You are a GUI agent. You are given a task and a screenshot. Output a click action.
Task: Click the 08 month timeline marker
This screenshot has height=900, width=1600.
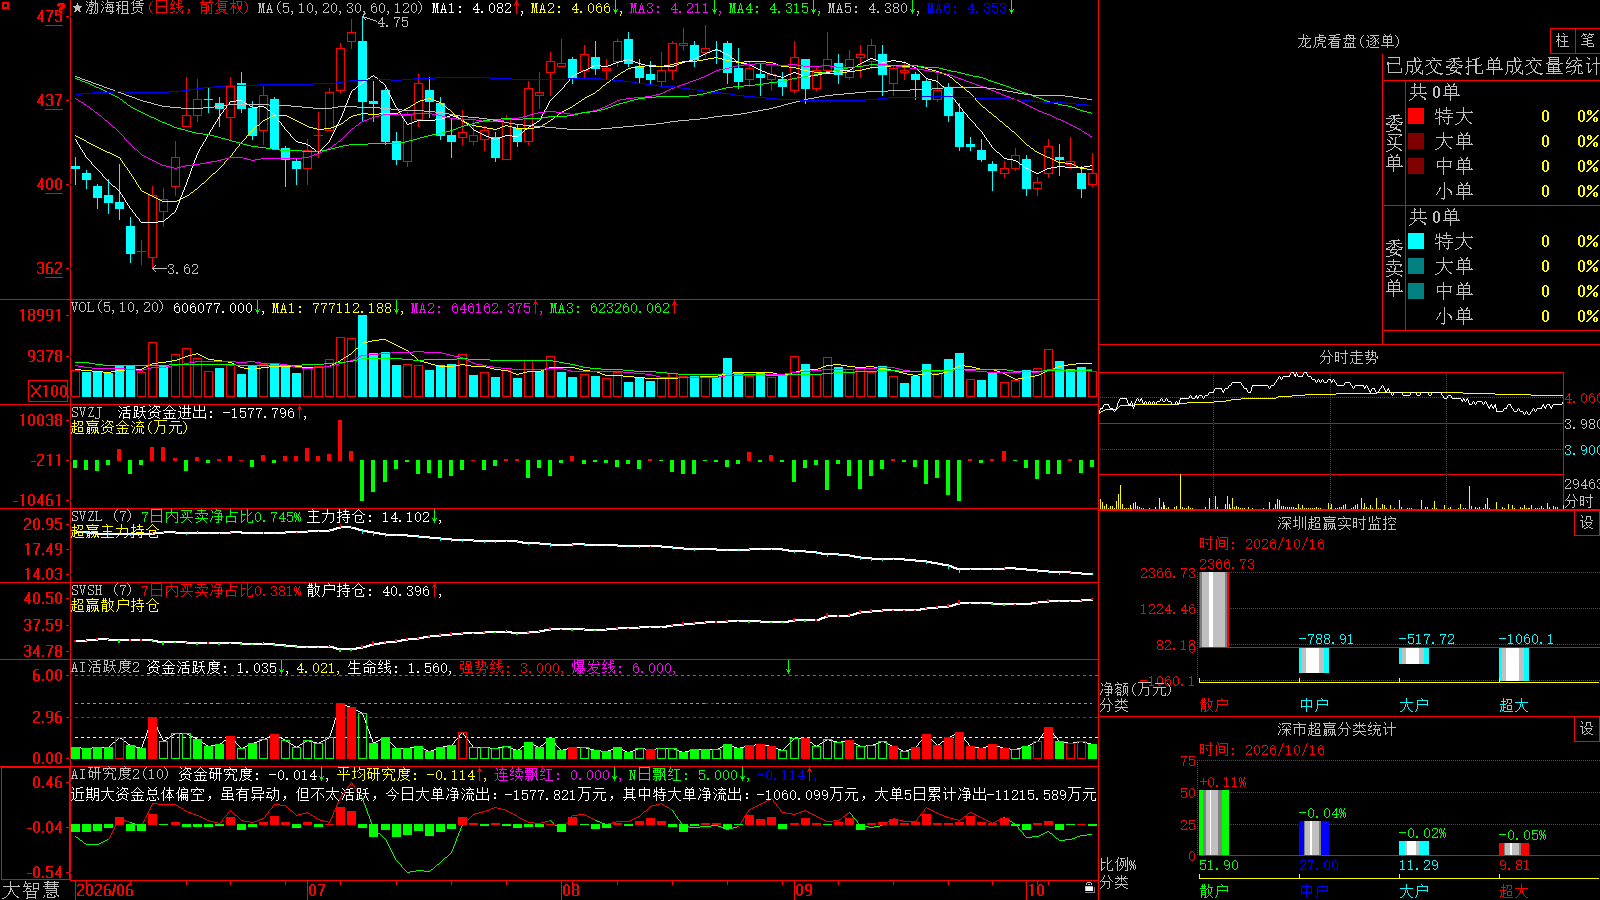[x=571, y=890]
